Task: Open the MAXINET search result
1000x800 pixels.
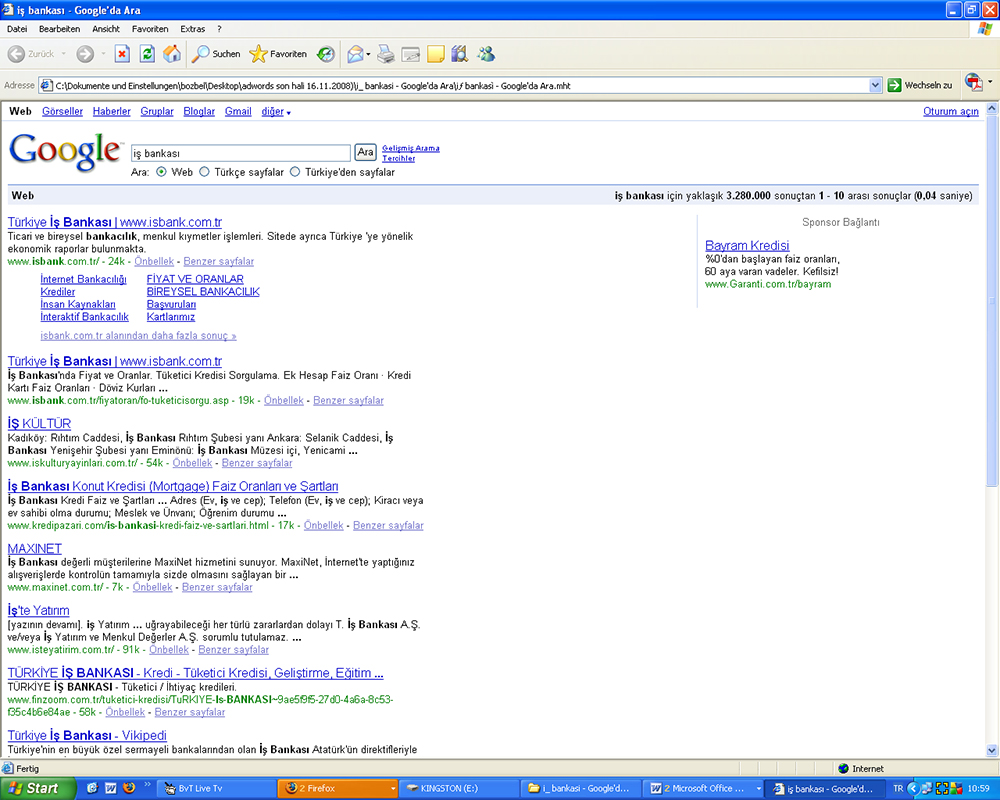Action: (34, 549)
